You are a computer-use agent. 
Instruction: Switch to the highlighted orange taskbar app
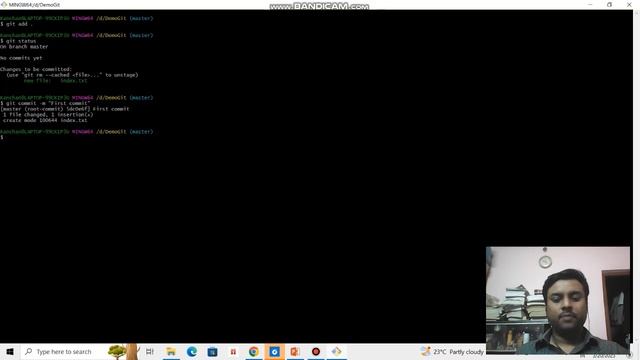point(274,351)
